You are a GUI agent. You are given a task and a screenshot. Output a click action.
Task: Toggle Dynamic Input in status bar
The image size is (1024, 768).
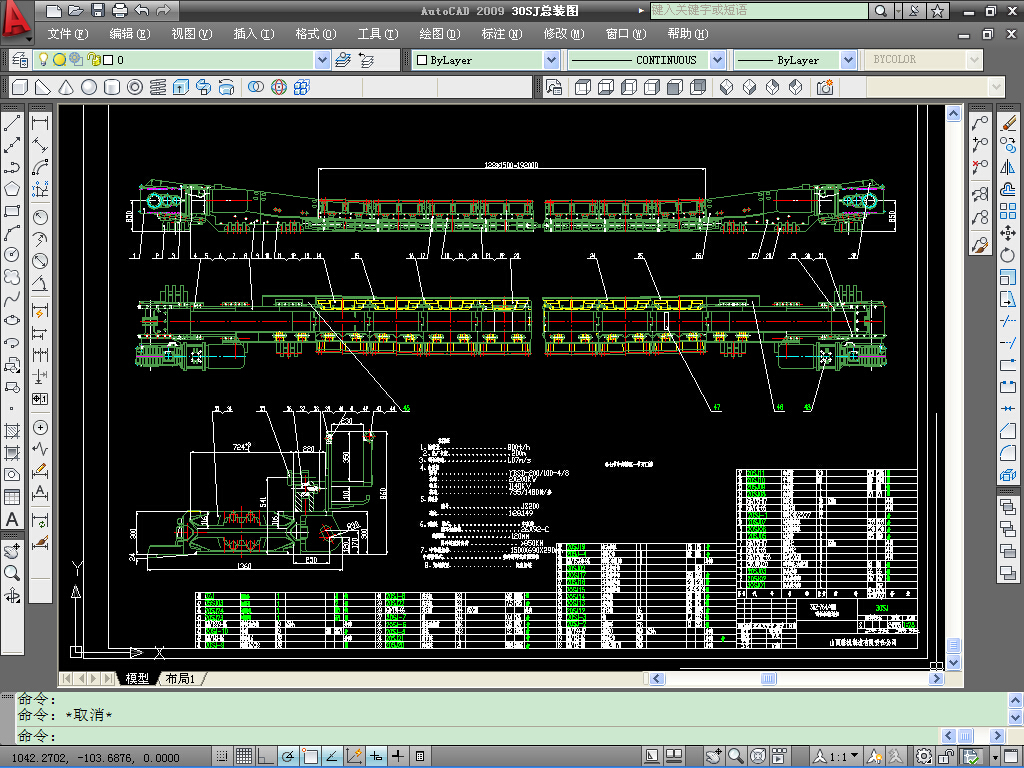376,756
